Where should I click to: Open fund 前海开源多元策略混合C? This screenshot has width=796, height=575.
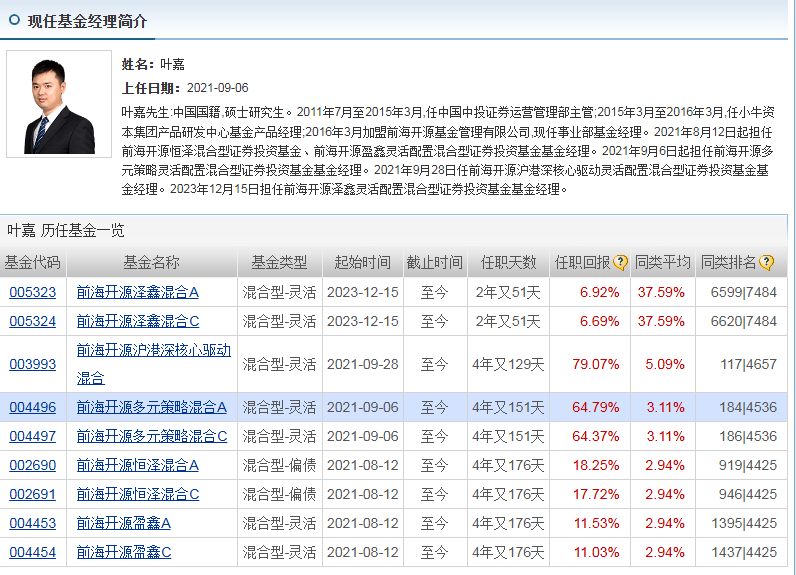pyautogui.click(x=152, y=436)
